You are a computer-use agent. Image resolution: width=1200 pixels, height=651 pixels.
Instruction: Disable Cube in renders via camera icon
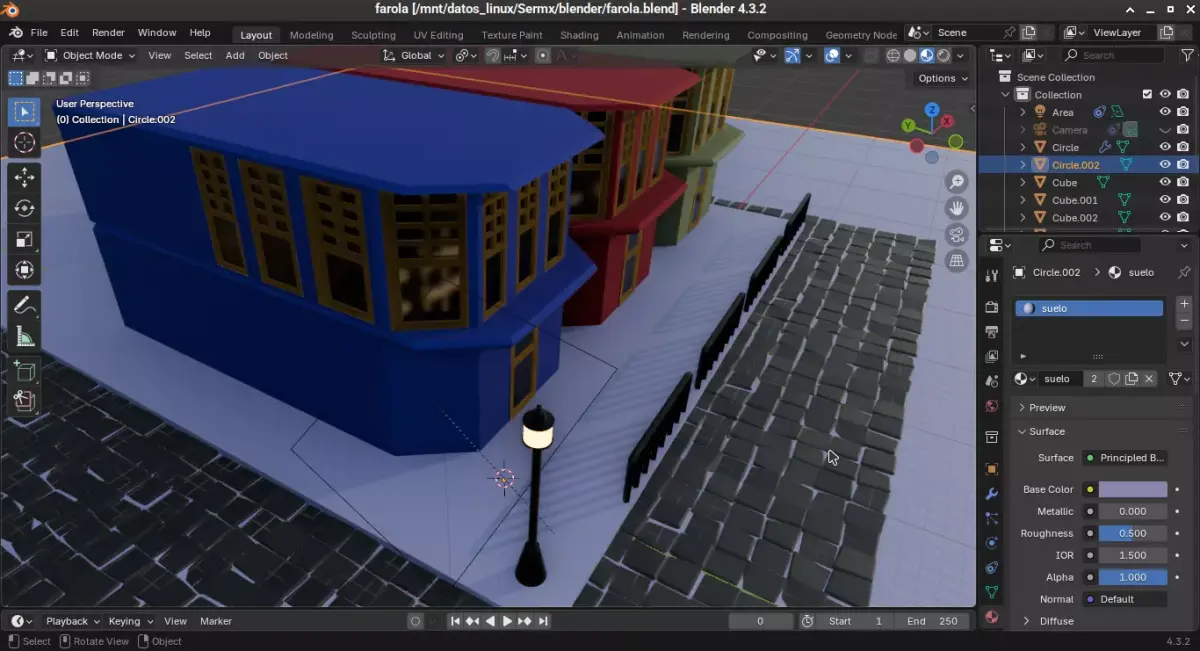click(x=1182, y=182)
